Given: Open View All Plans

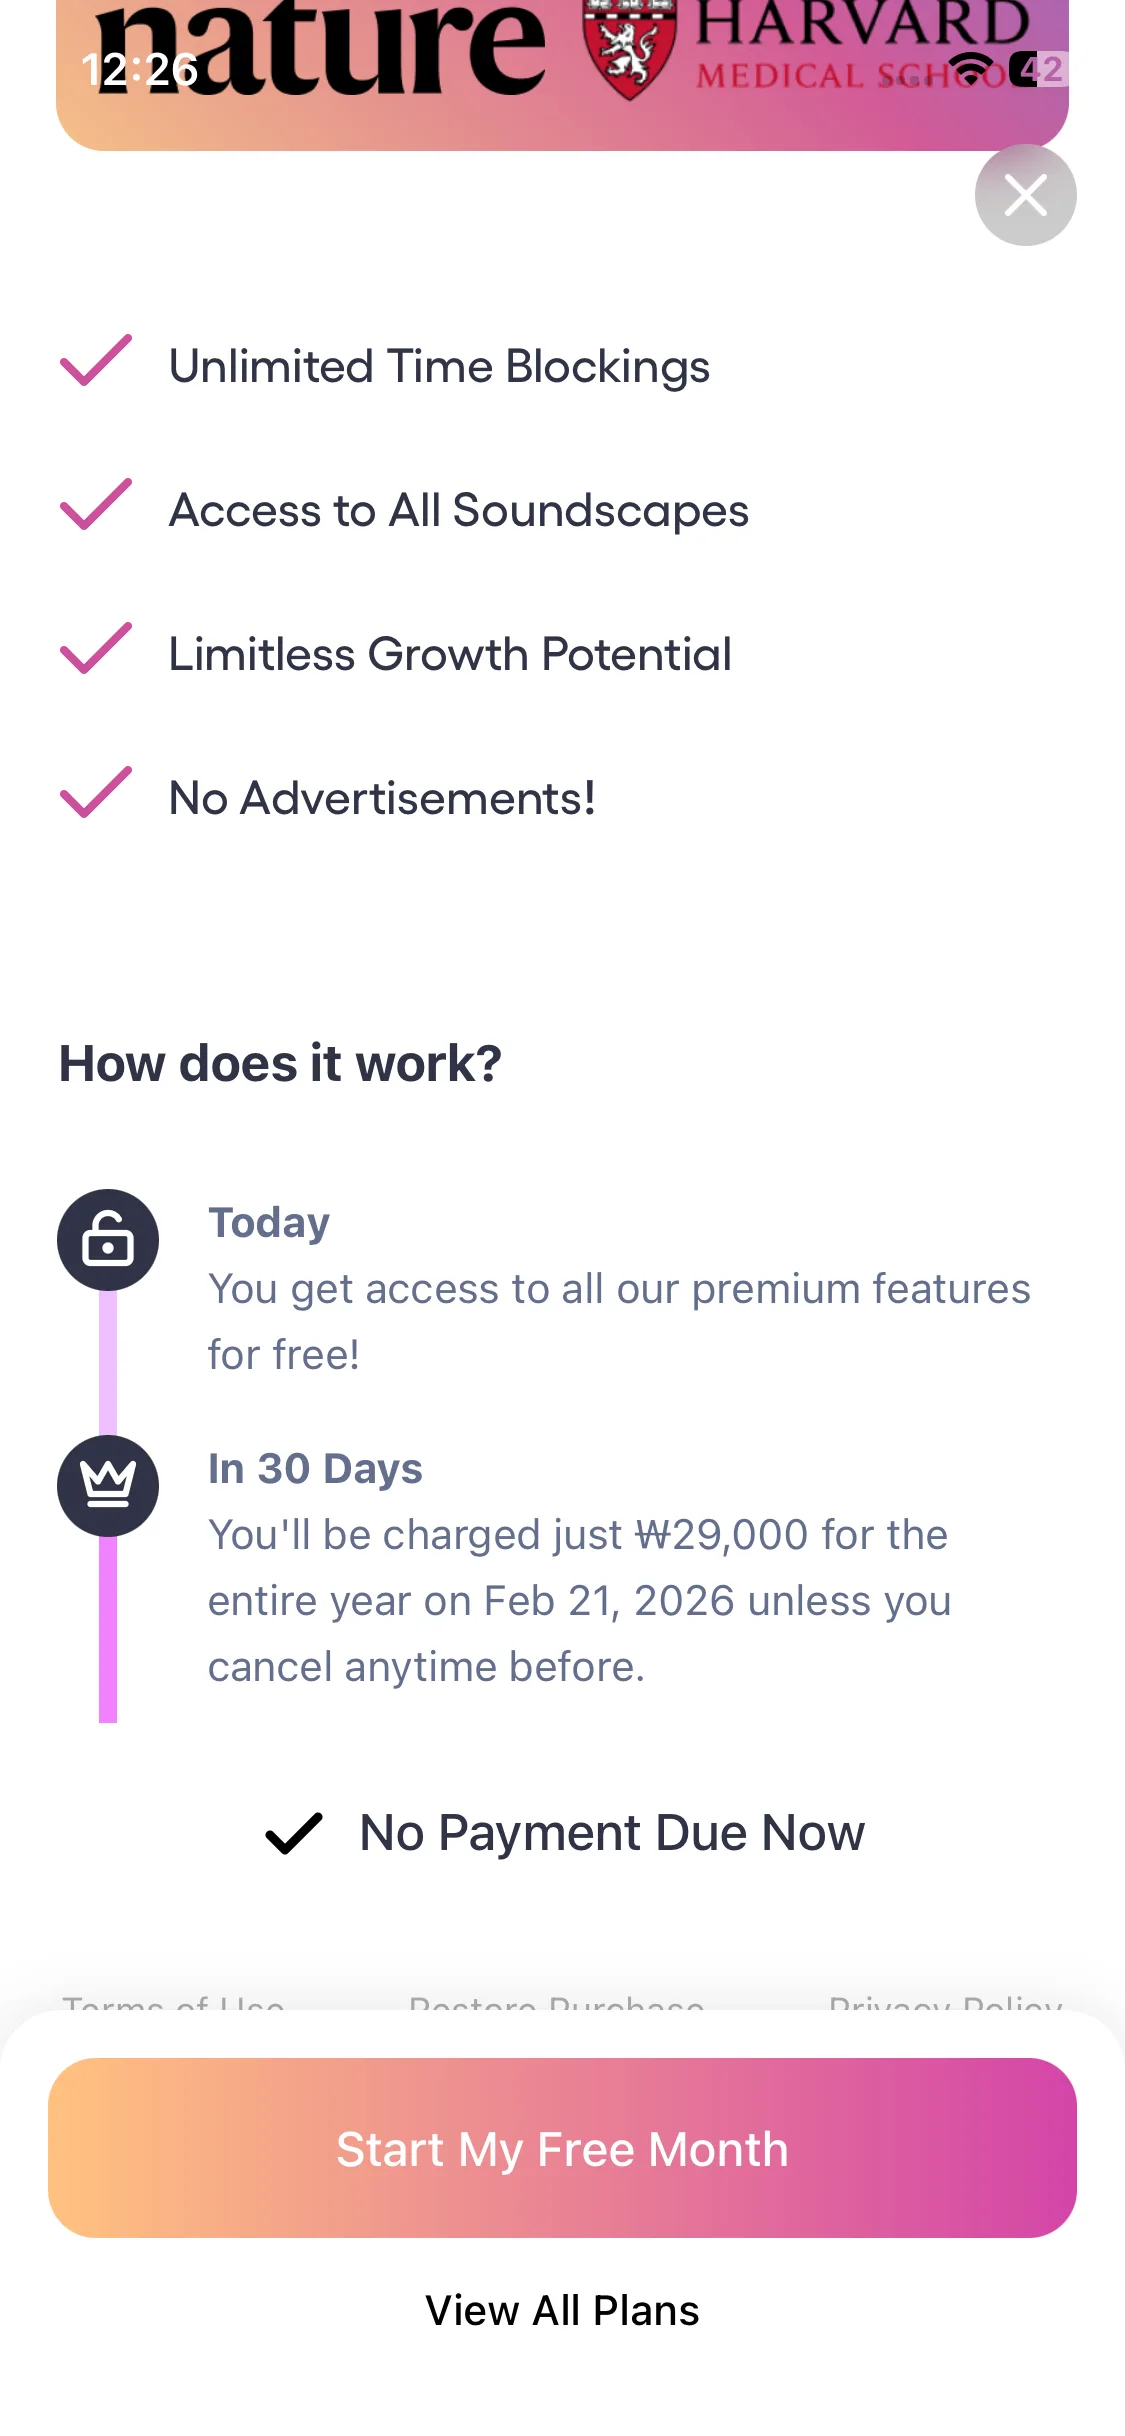Looking at the screenshot, I should point(562,2311).
